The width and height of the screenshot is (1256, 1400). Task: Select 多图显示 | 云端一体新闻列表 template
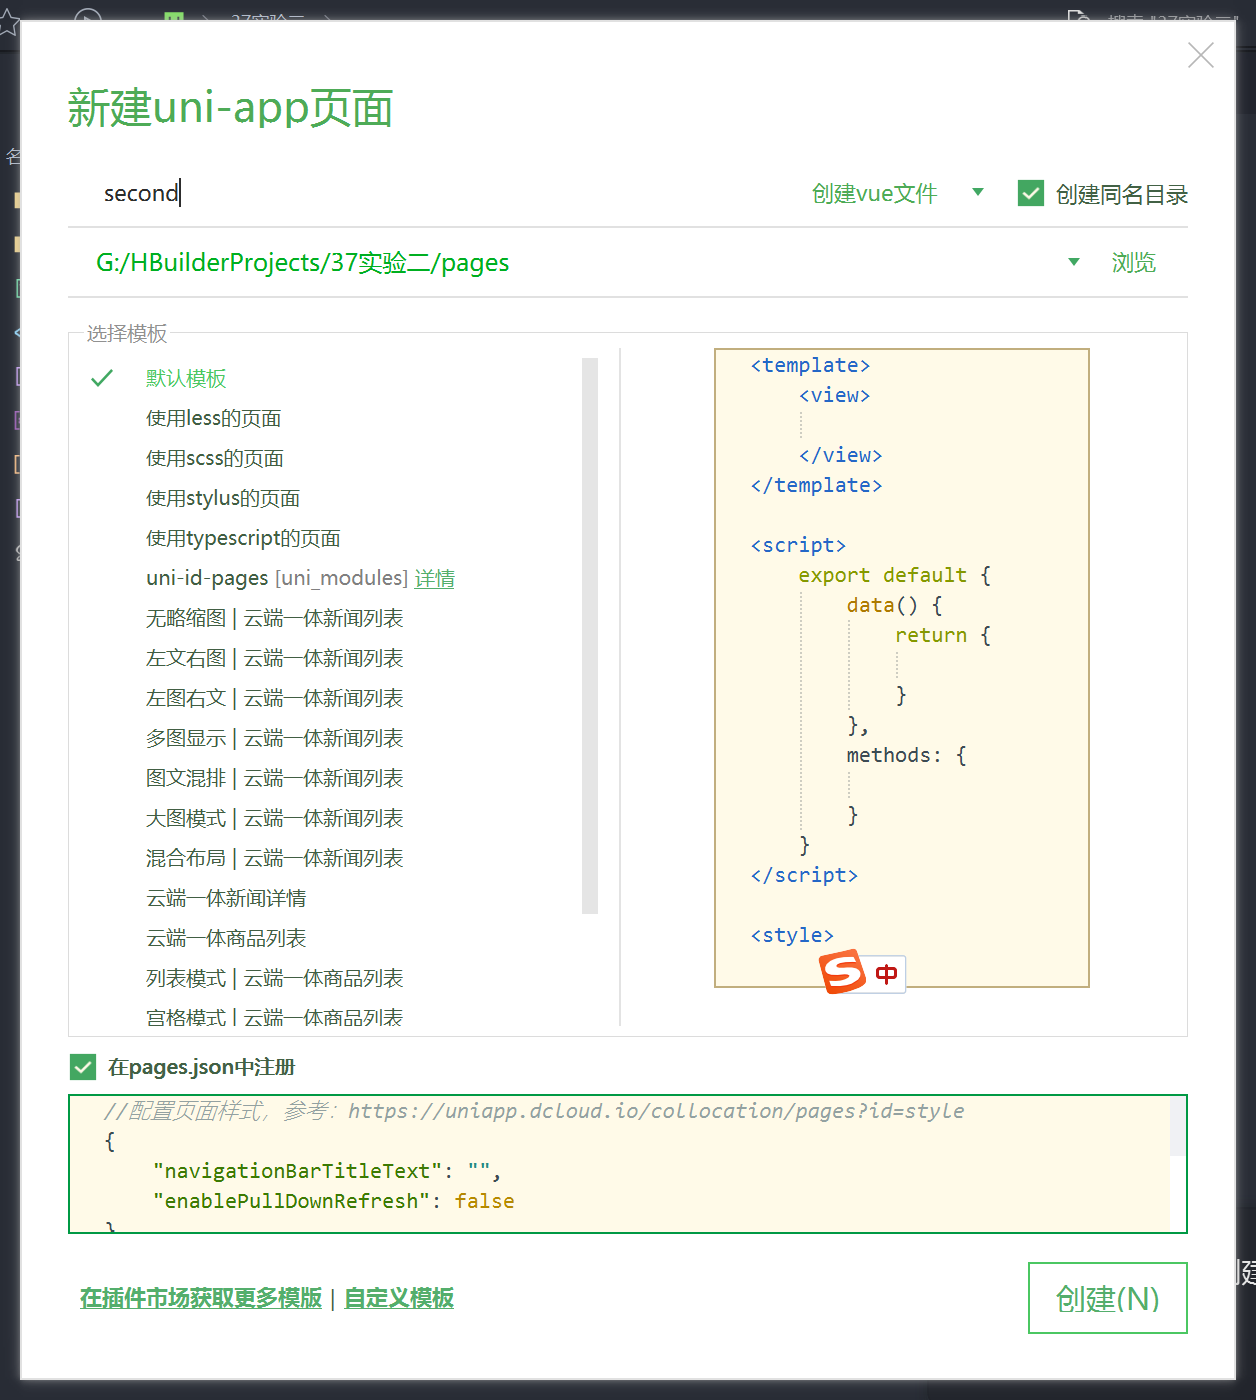coord(274,738)
